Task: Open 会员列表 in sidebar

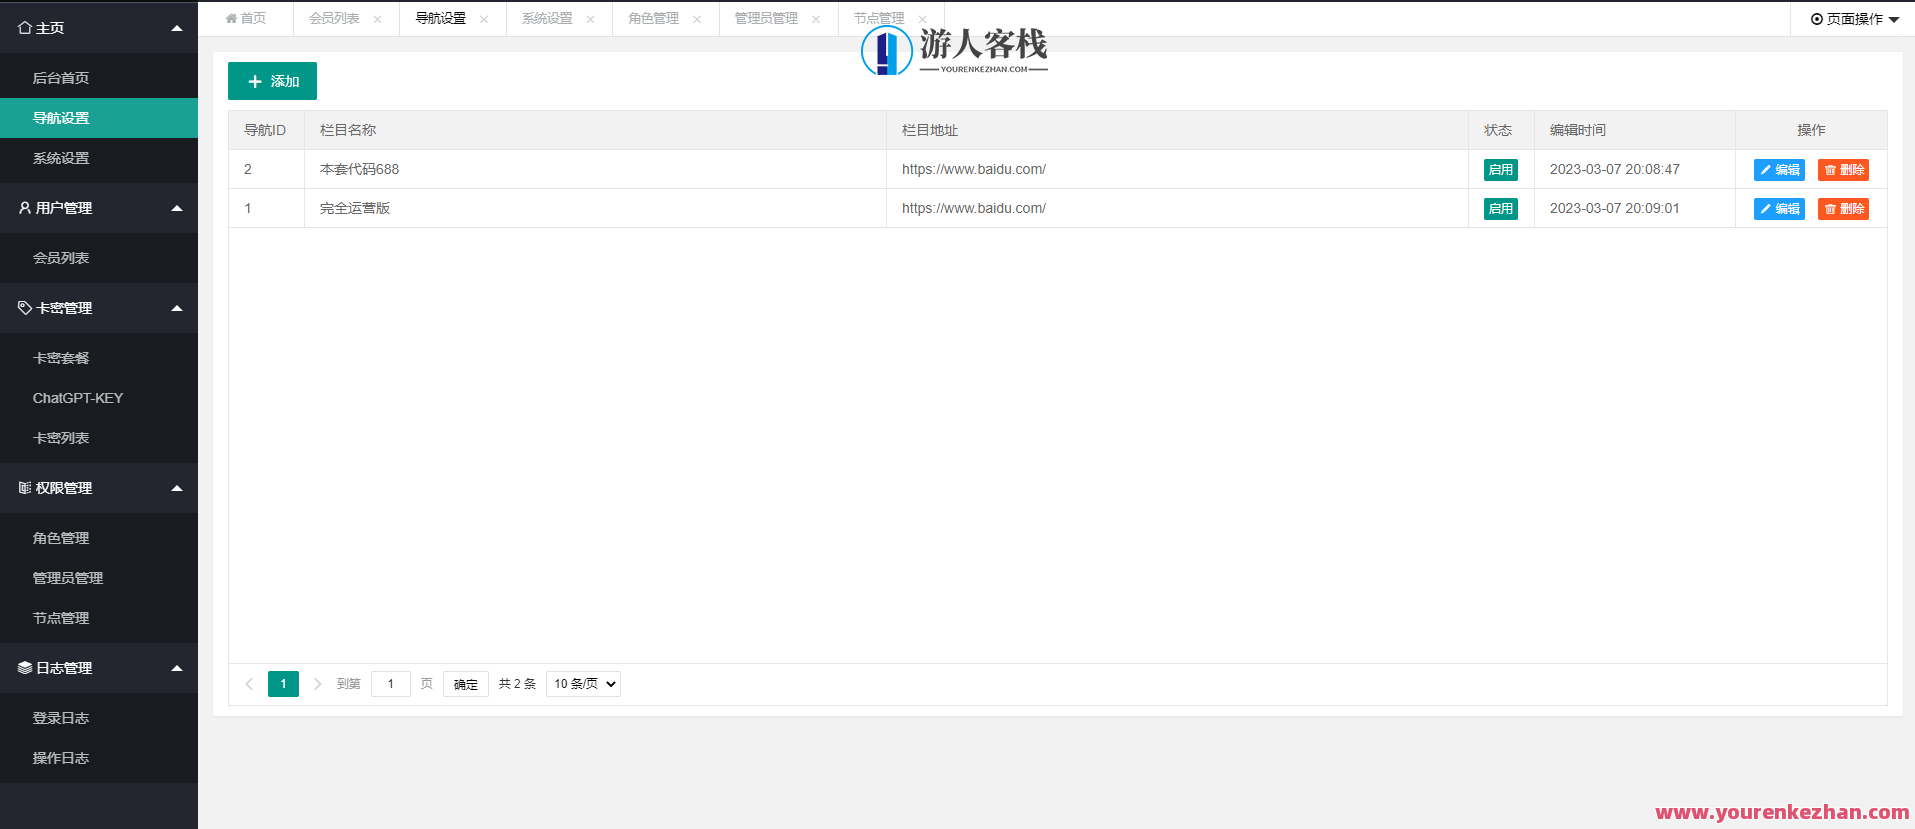Action: (99, 258)
